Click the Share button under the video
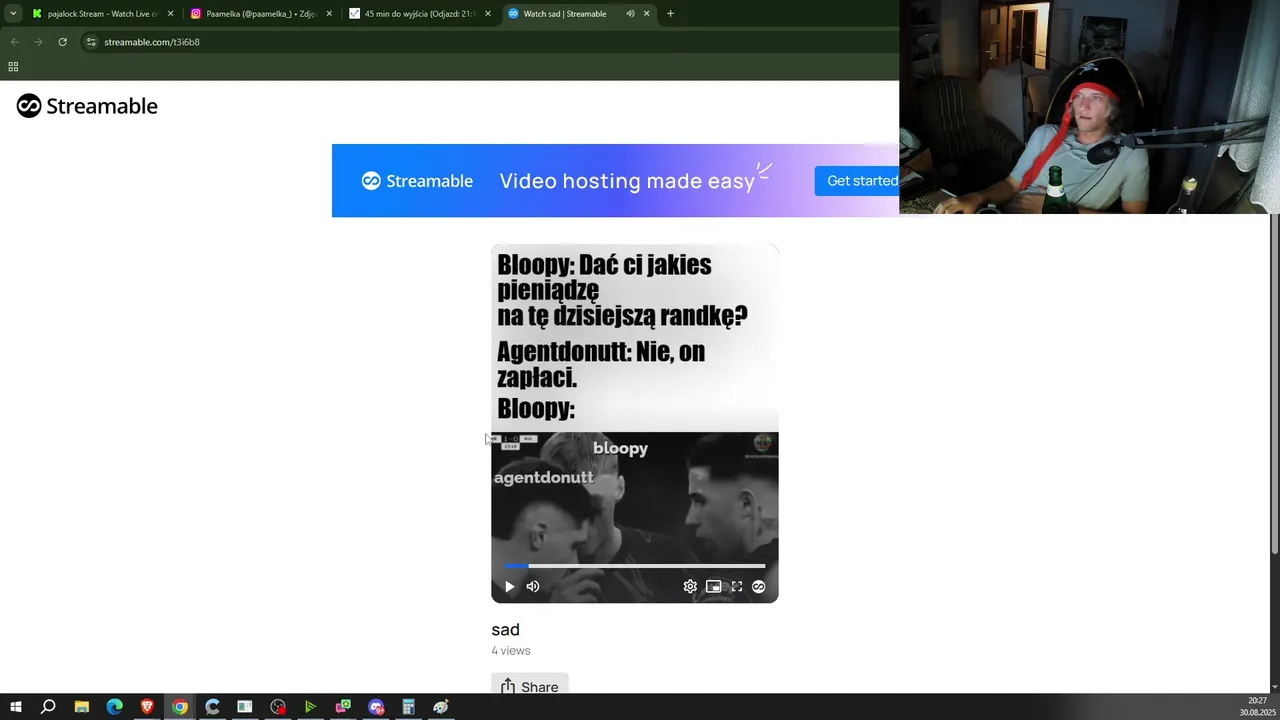Screen dimensions: 1280x720 coord(530,686)
